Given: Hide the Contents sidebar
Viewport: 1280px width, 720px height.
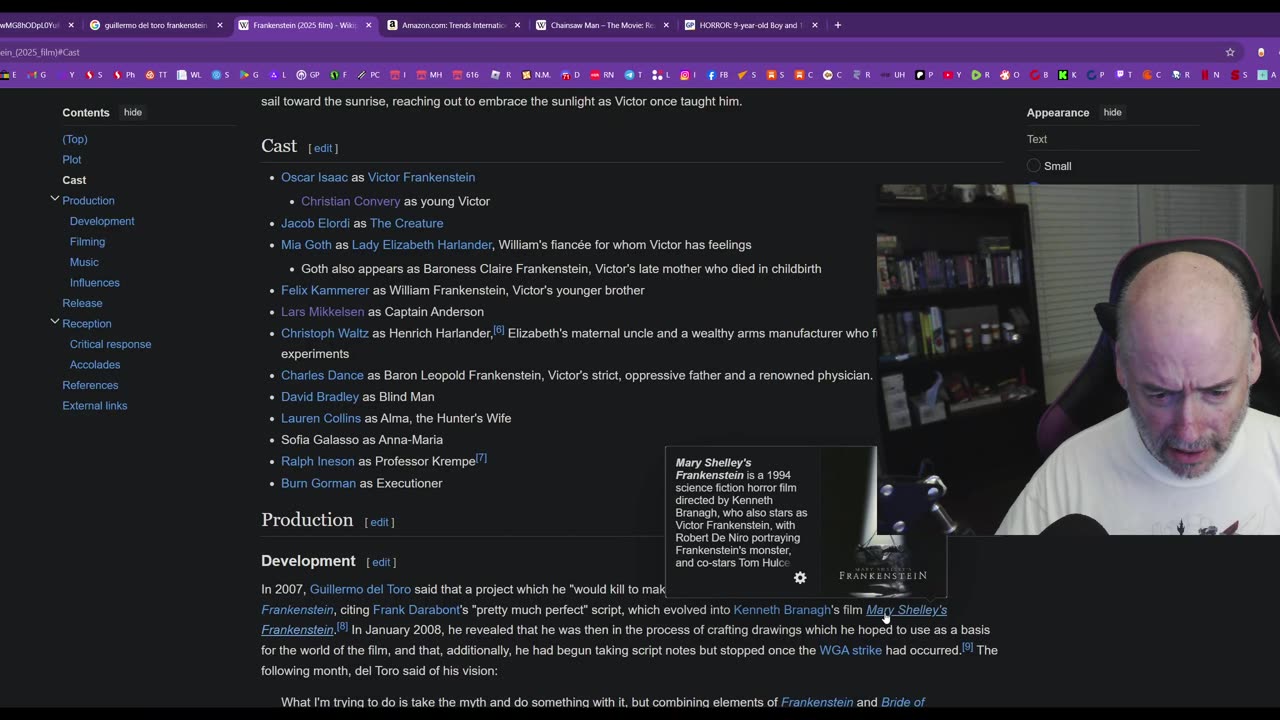Looking at the screenshot, I should (x=133, y=112).
